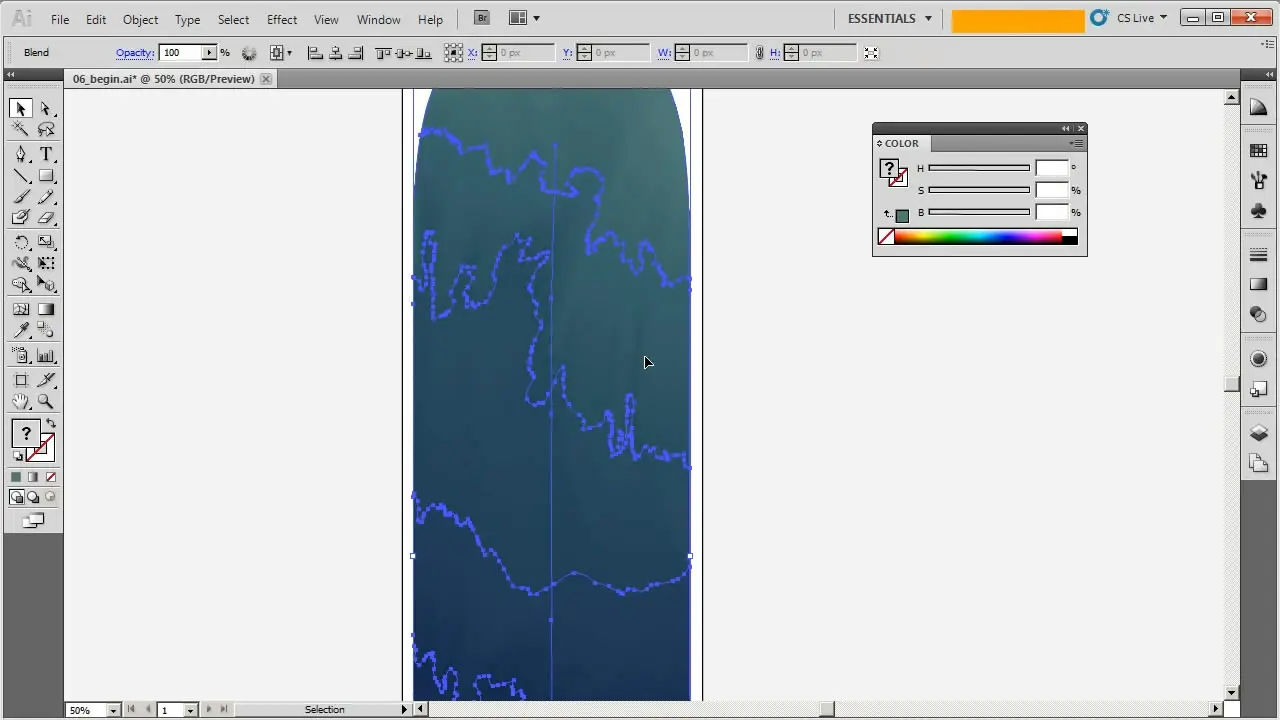
Task: Open the ESSENTIALS workspace switcher
Action: [890, 18]
